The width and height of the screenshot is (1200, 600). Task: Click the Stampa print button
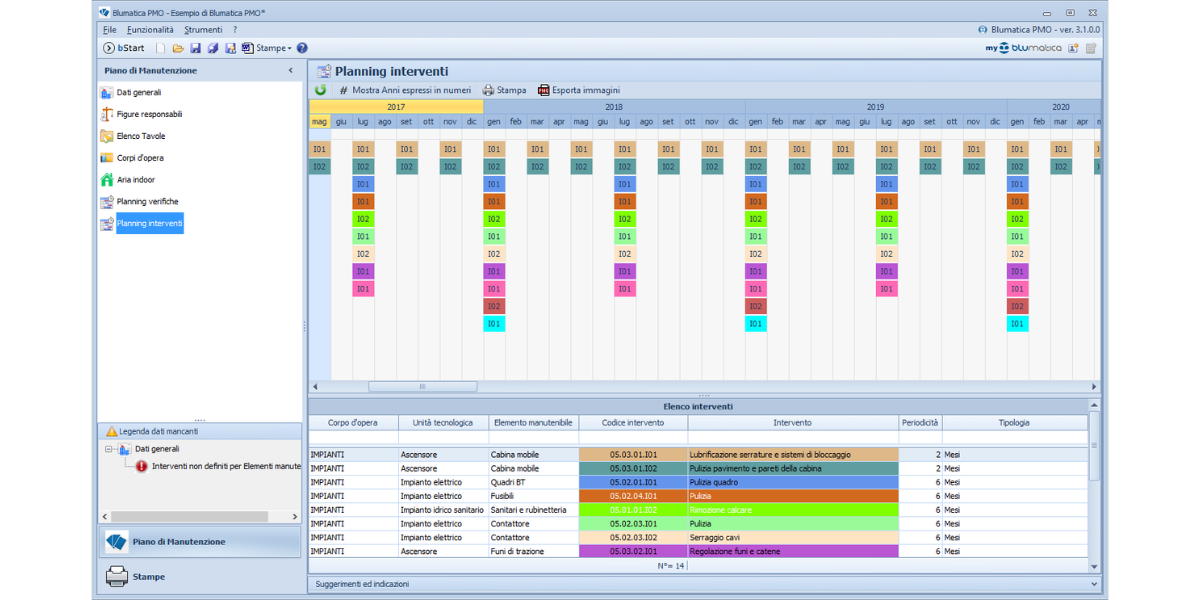click(504, 90)
